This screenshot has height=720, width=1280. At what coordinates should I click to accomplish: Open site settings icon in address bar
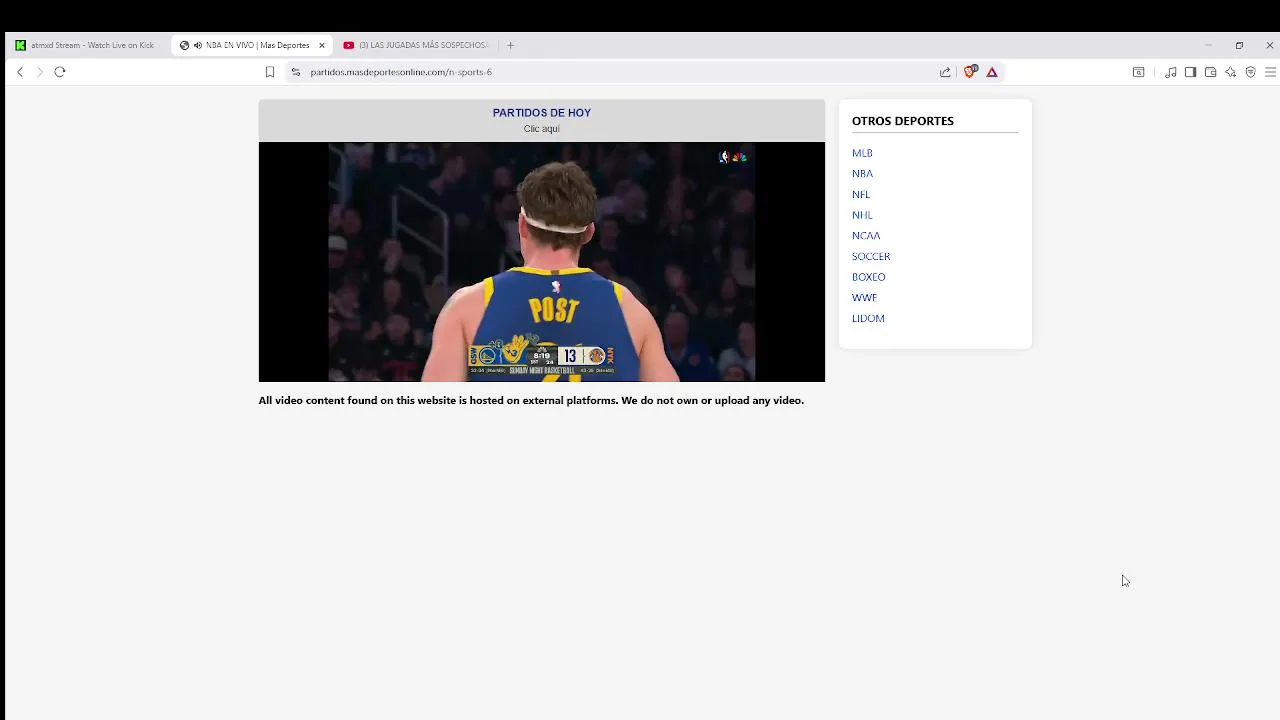[x=295, y=72]
